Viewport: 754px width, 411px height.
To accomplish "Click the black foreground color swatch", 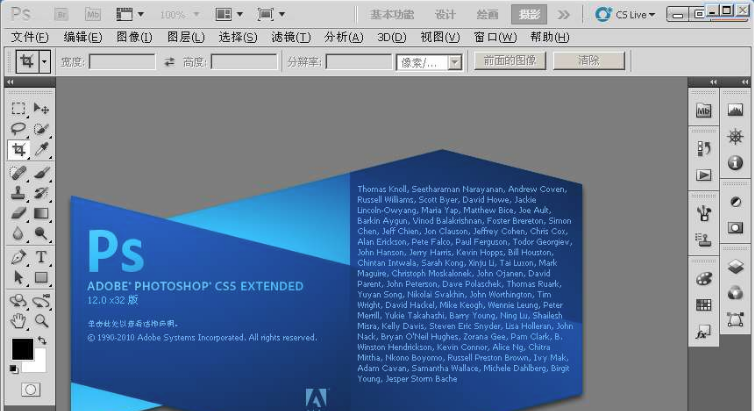I will [22, 349].
